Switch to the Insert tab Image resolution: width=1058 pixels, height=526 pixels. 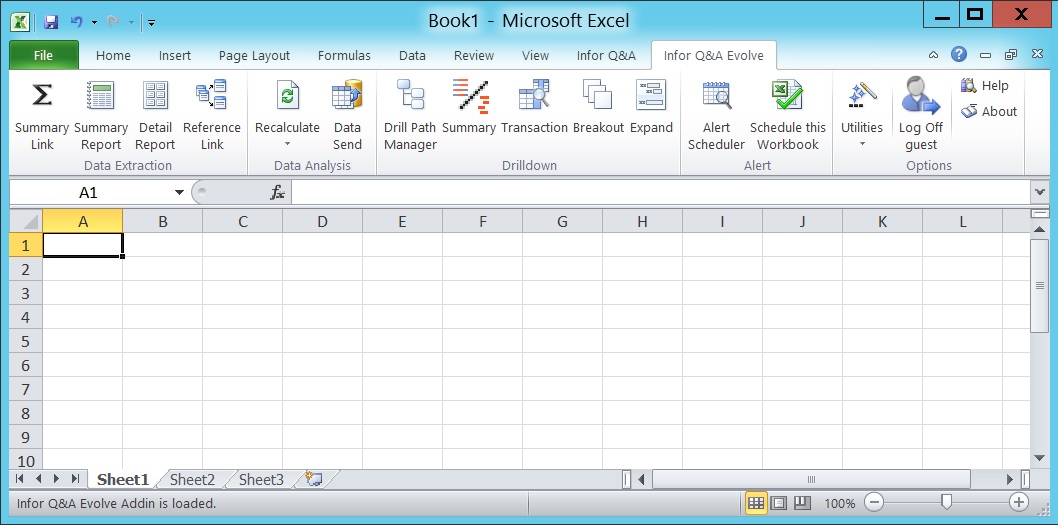(x=175, y=56)
